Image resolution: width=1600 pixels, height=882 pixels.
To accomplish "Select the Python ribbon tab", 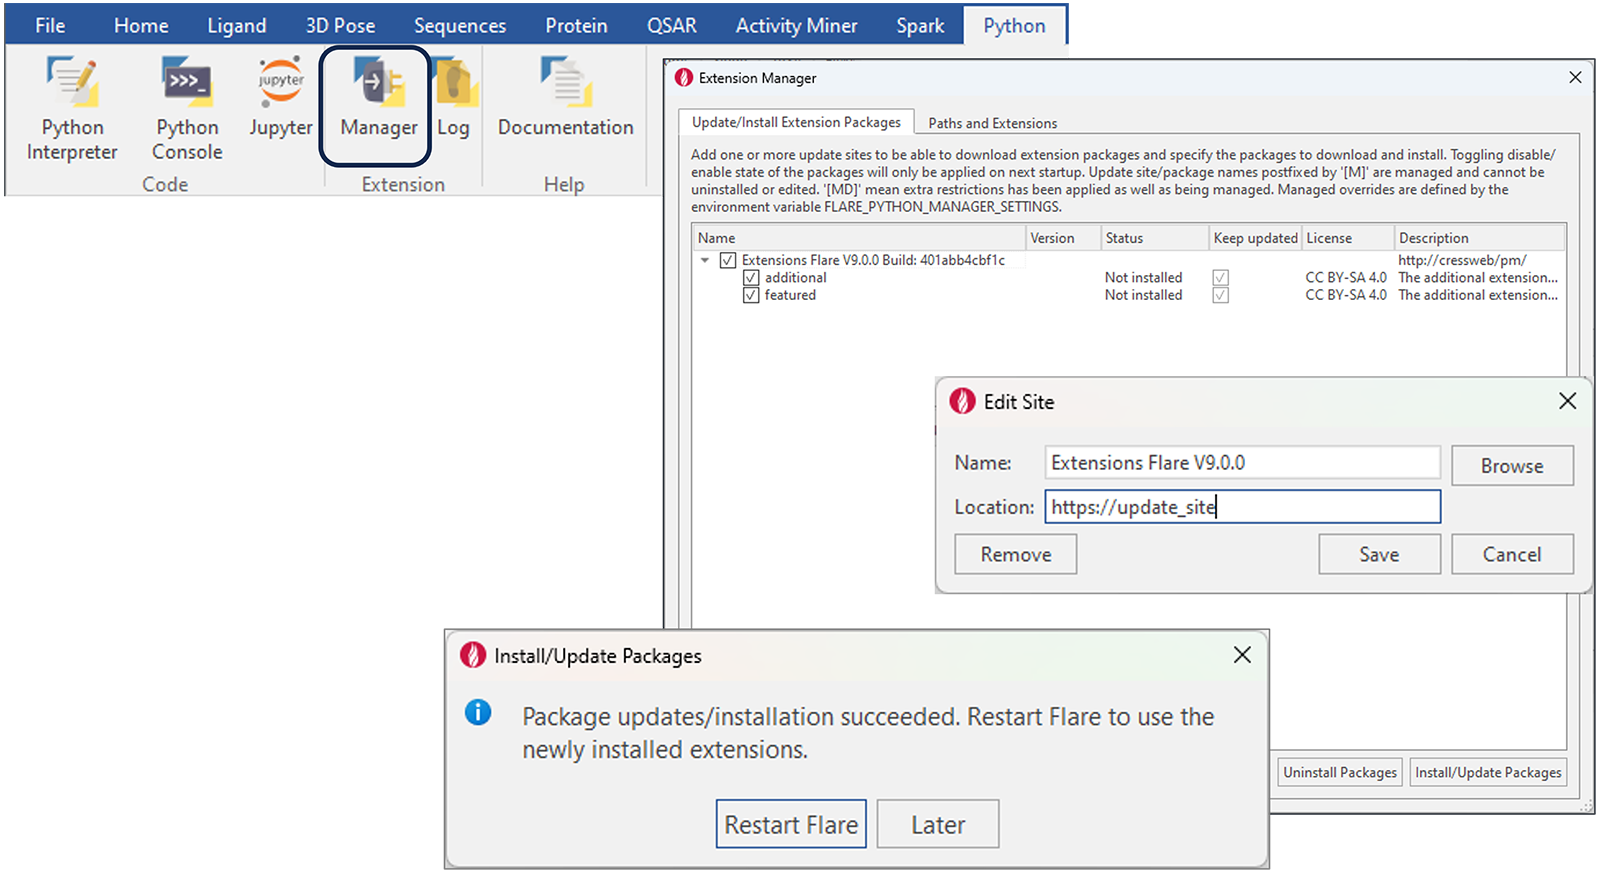I will pos(1014,25).
